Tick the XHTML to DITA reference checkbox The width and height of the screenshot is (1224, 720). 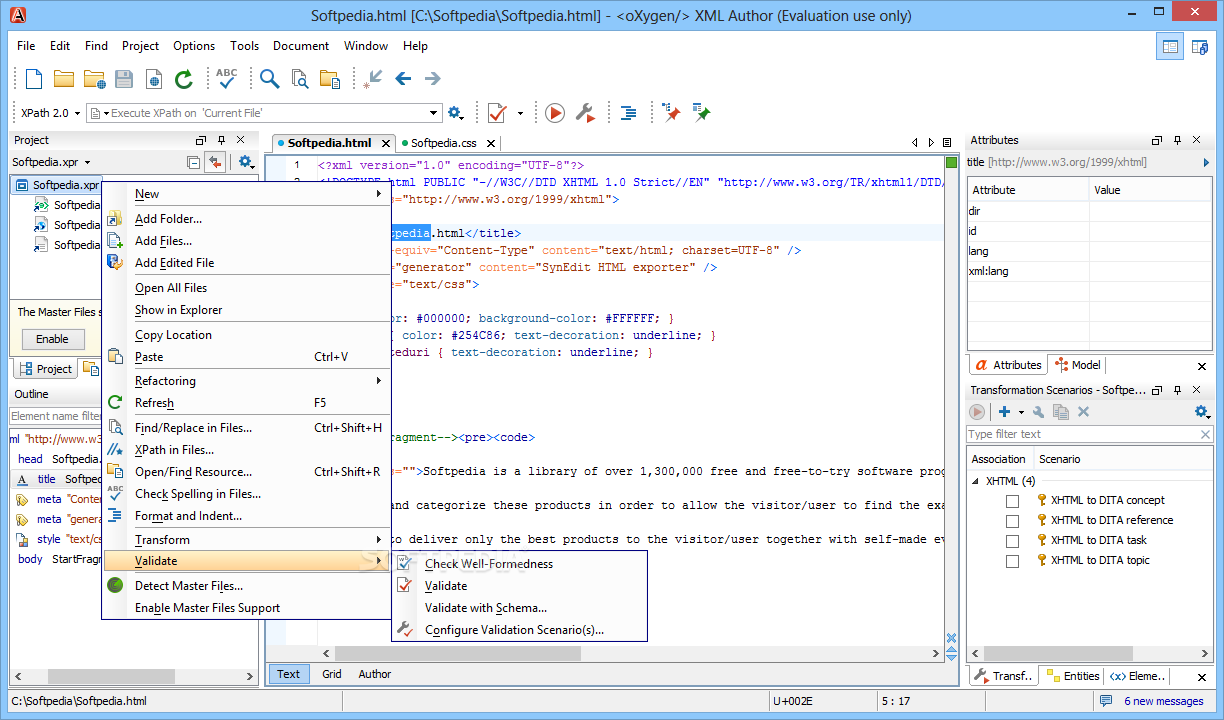coord(1013,521)
